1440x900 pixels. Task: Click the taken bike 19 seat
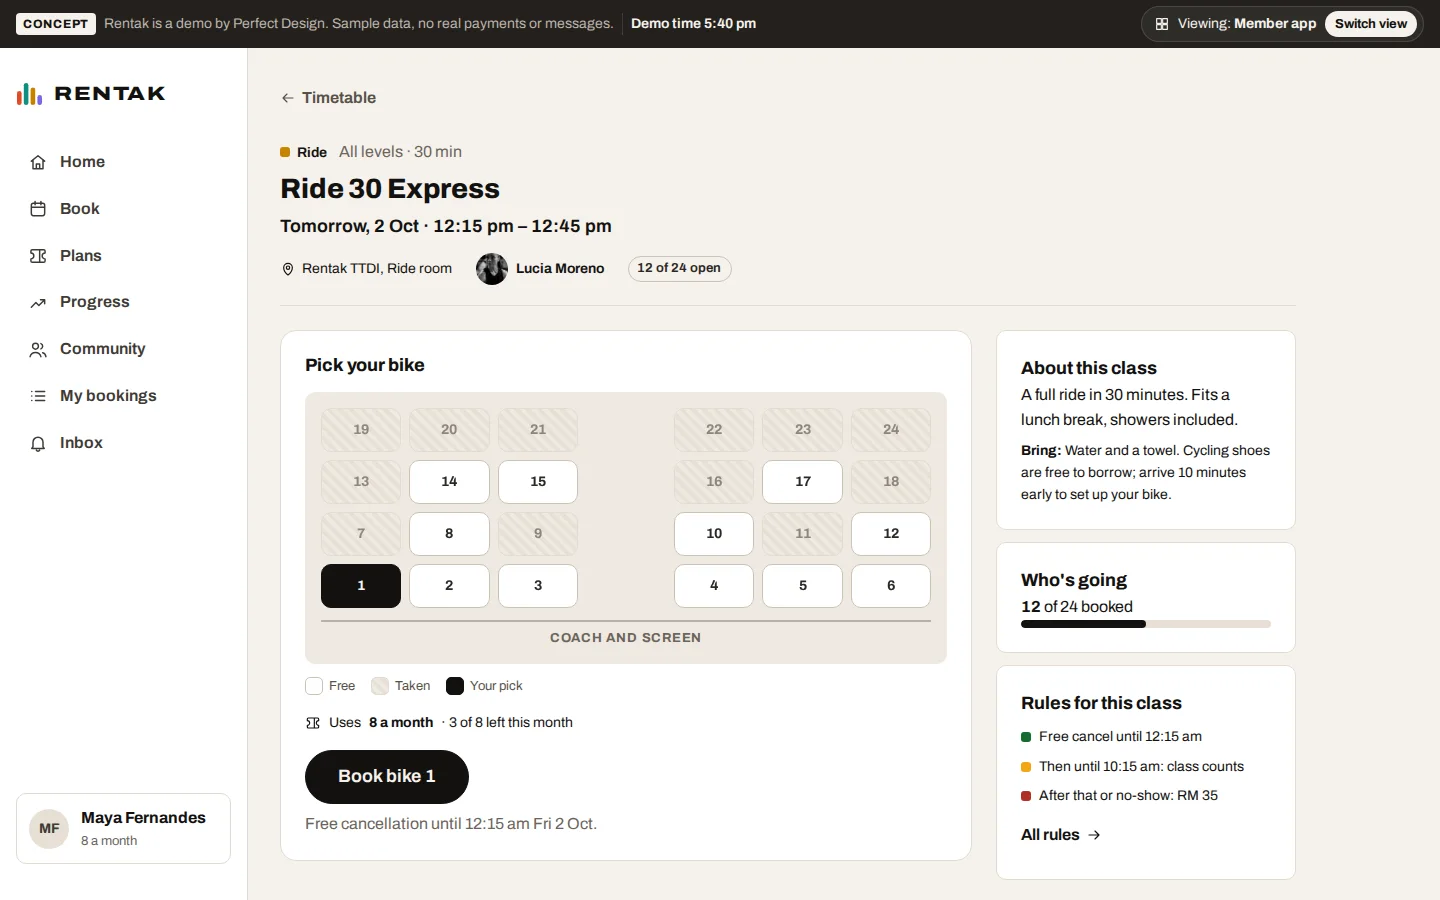click(361, 430)
